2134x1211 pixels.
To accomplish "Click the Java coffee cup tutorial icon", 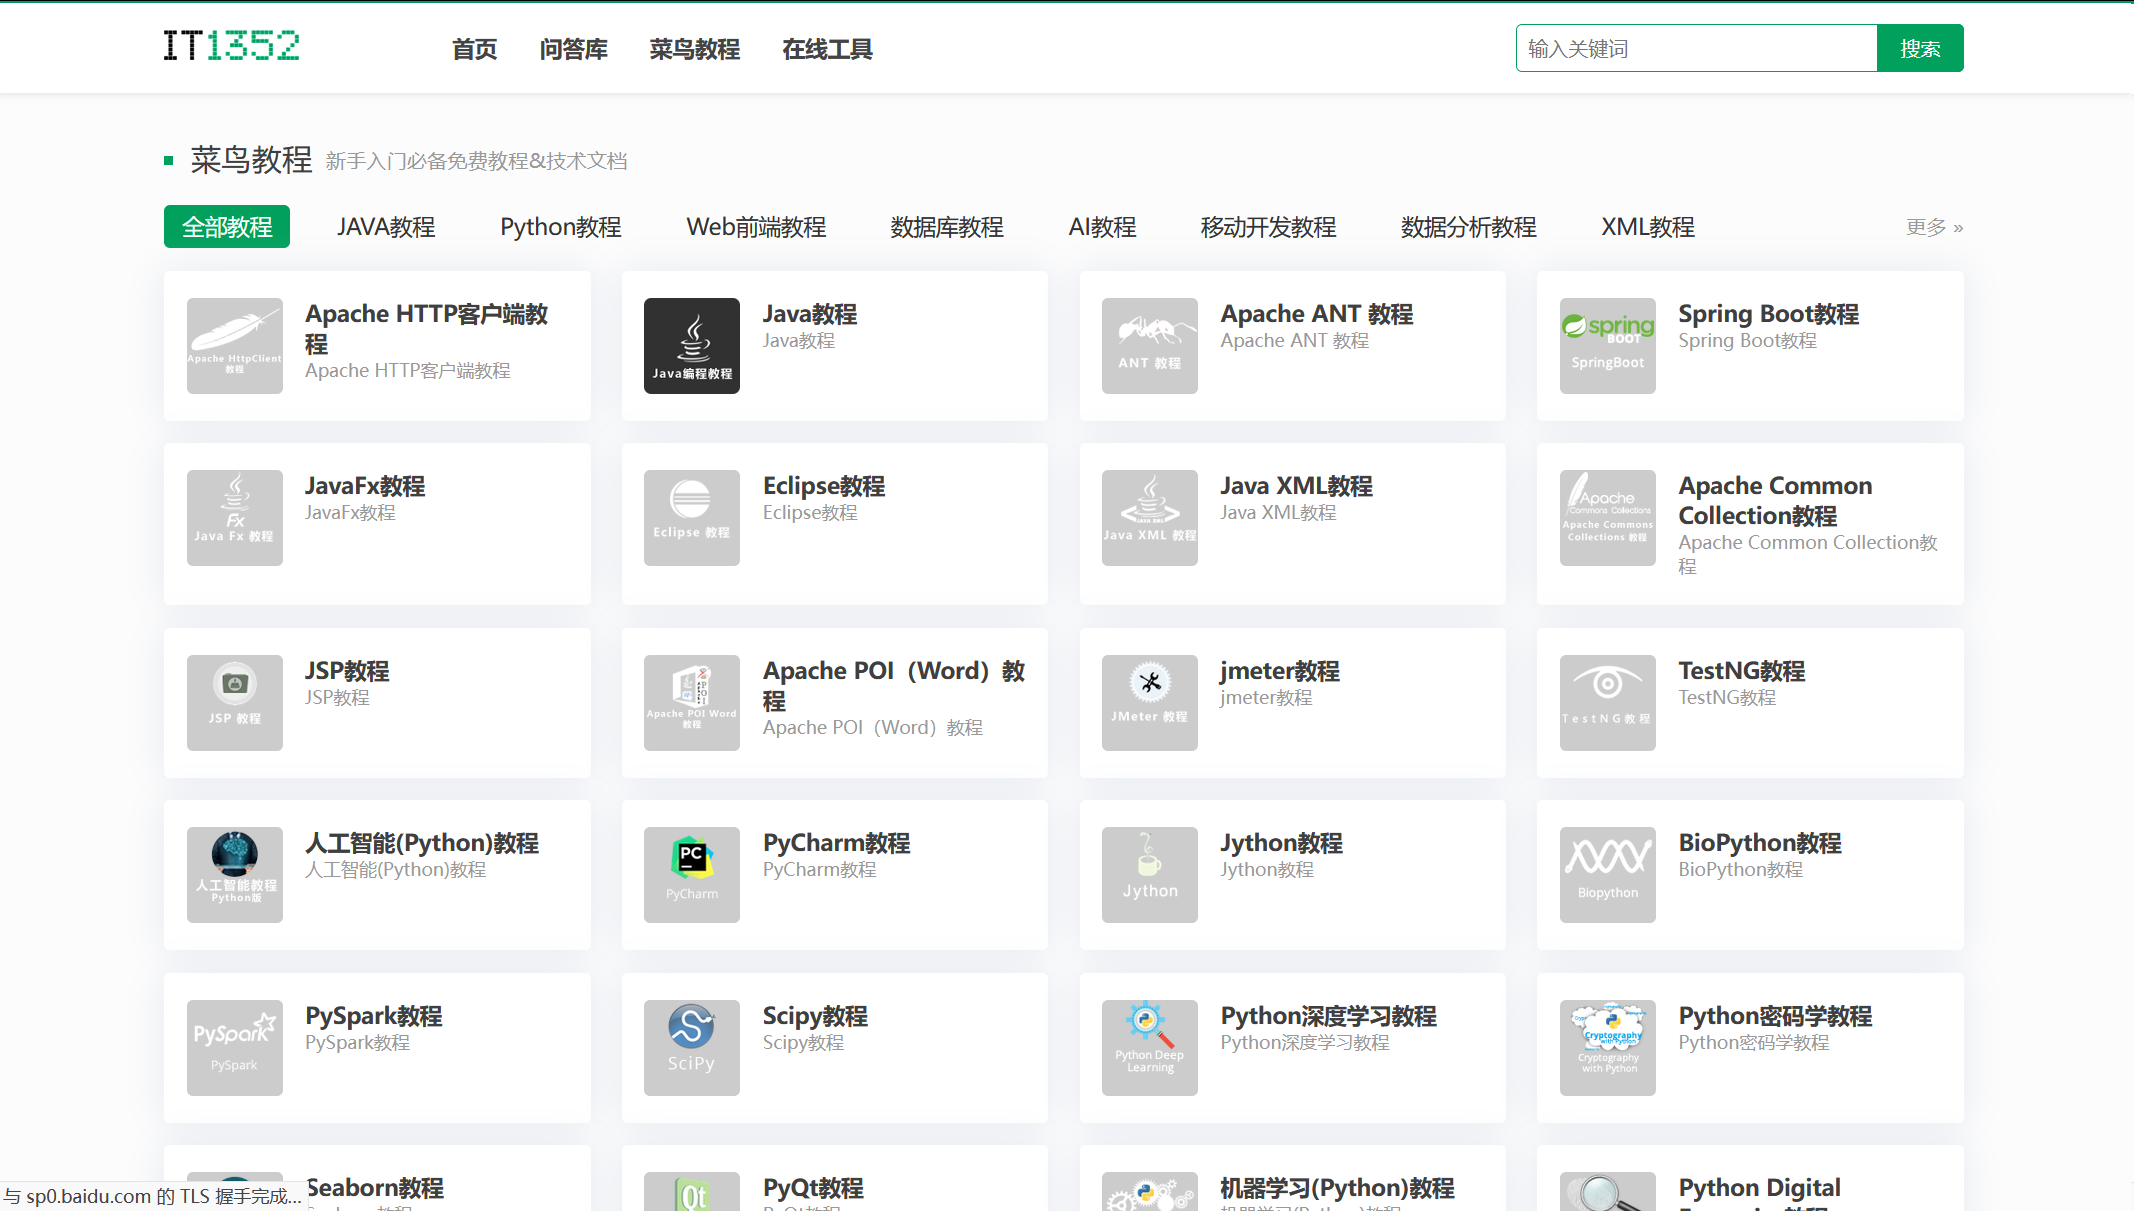I will click(691, 345).
